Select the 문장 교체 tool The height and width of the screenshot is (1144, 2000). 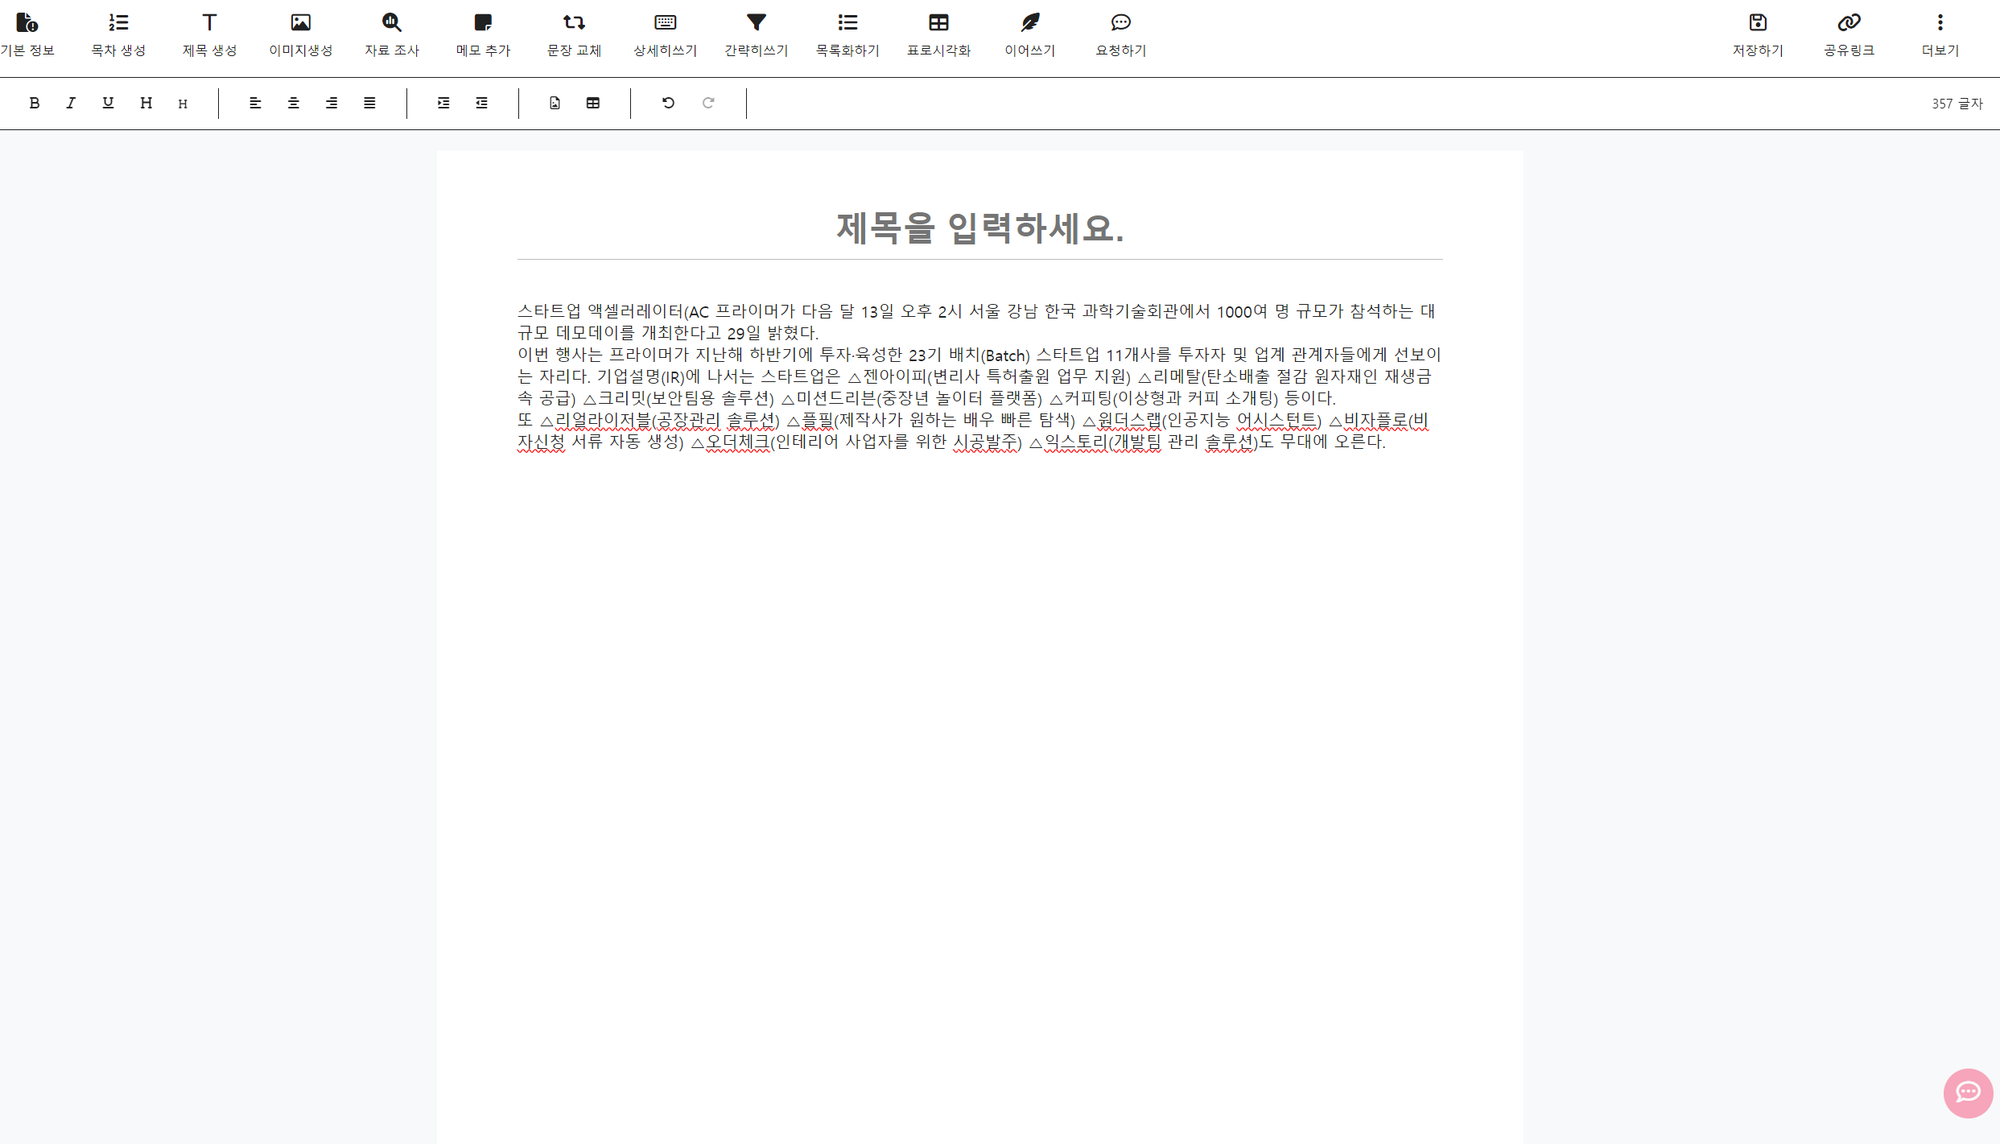(x=574, y=34)
